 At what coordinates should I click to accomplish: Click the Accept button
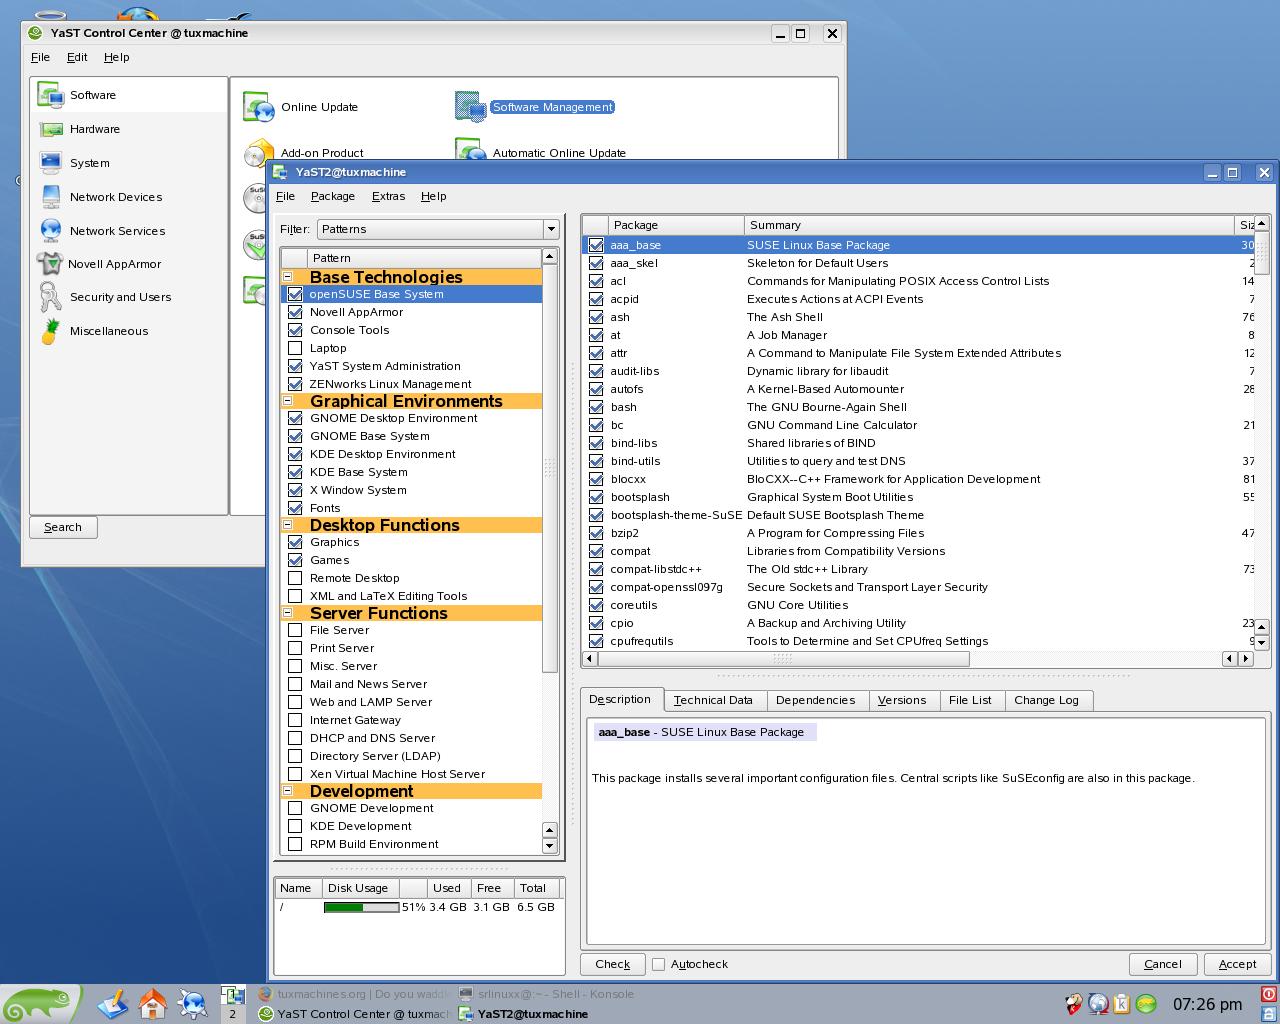pyautogui.click(x=1237, y=964)
